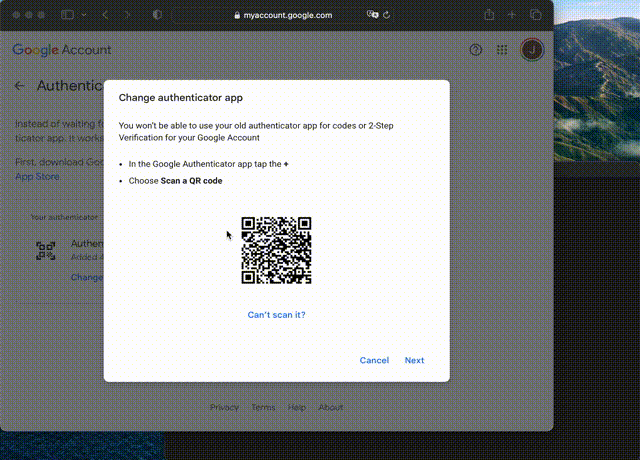Image resolution: width=640 pixels, height=460 pixels.
Task: Click the "In the Google Authenticator app" bullet
Action: tap(209, 164)
